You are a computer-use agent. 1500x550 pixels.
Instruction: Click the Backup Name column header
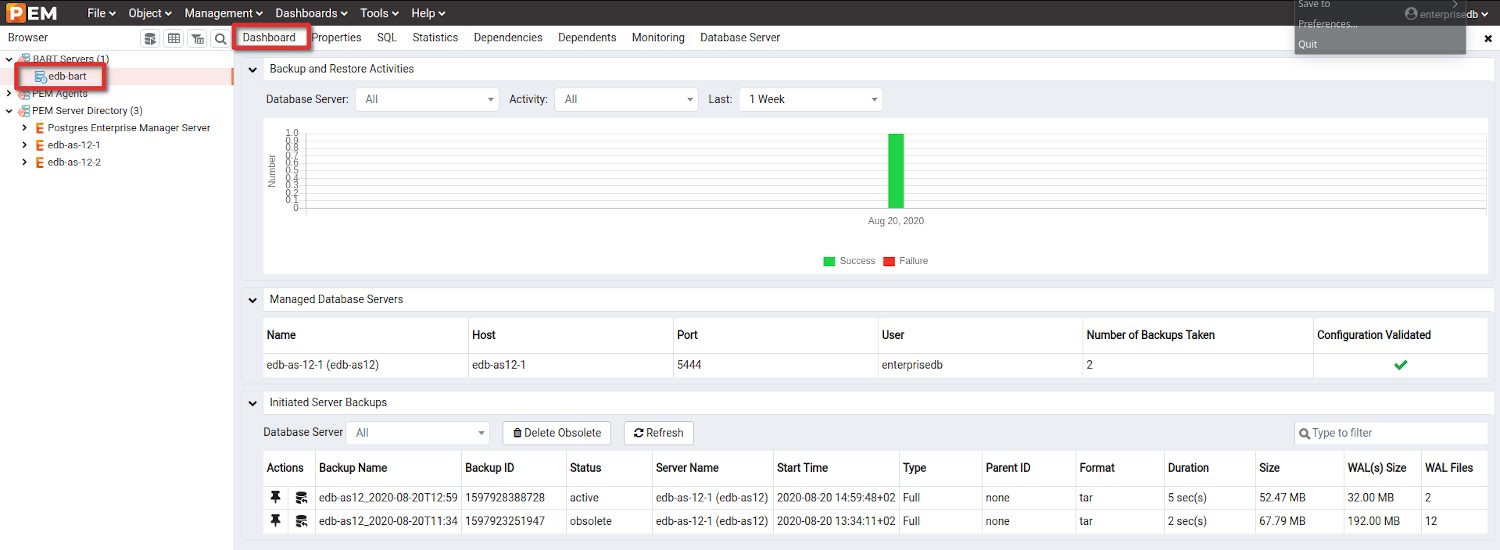[353, 468]
